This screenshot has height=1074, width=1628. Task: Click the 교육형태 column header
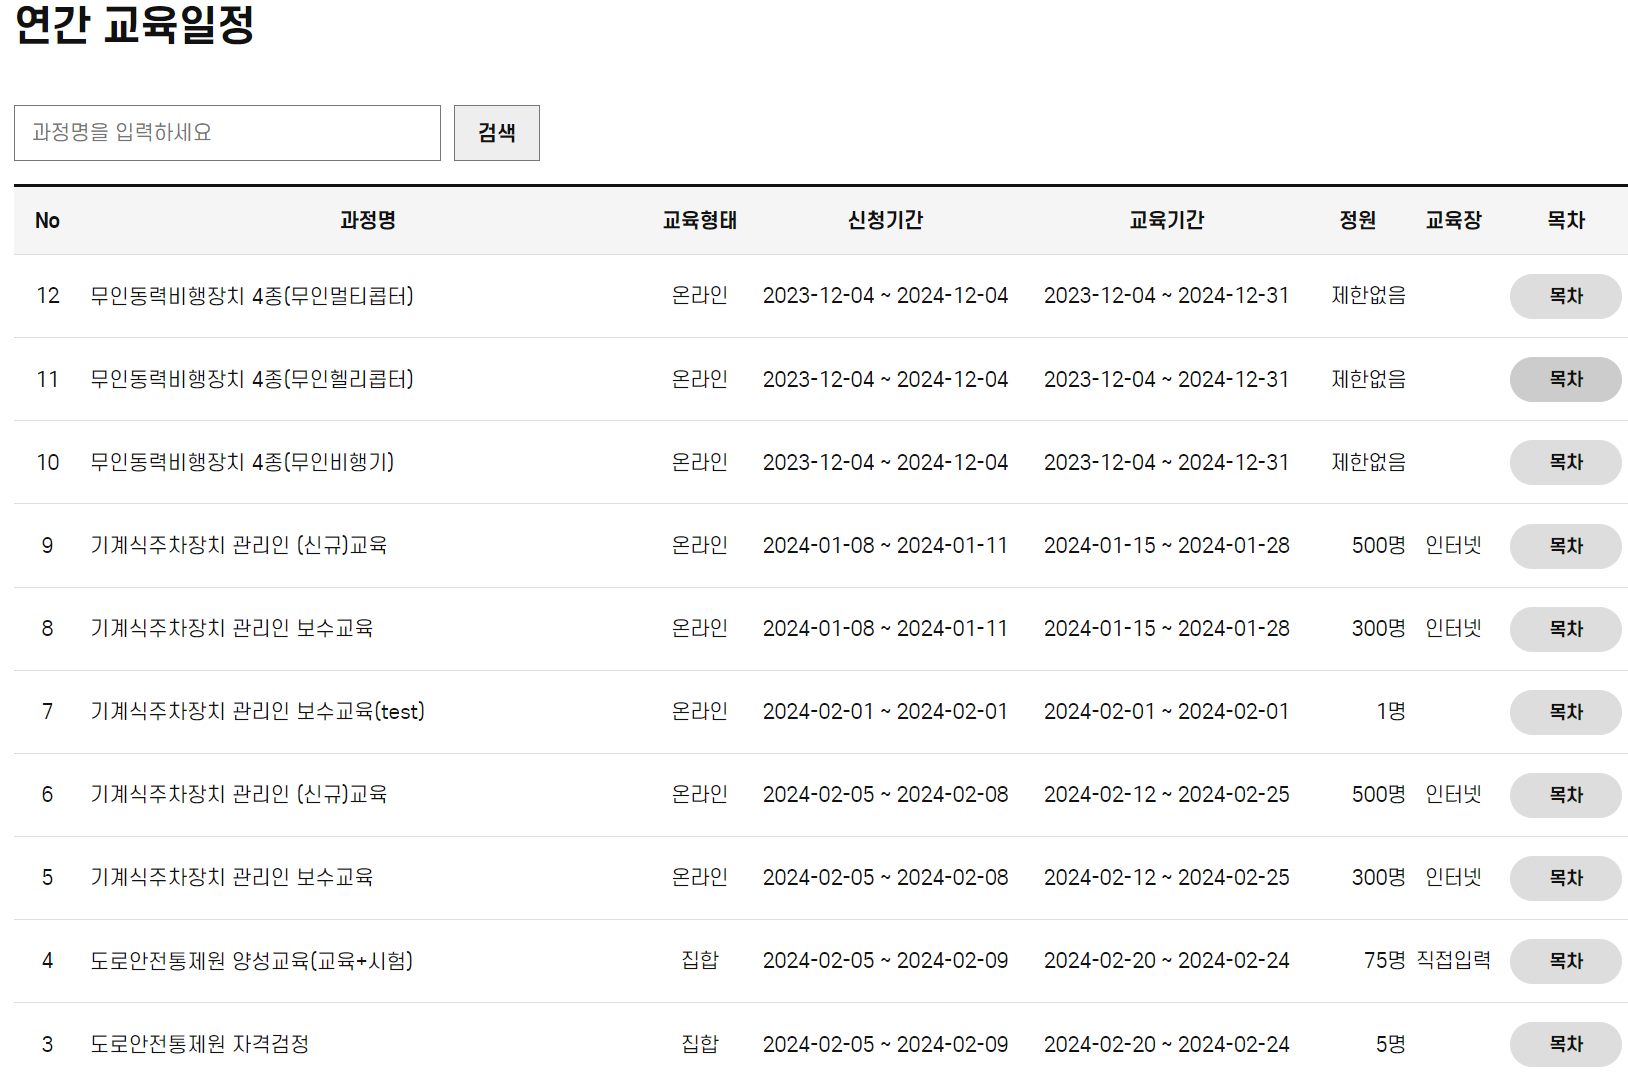(x=700, y=220)
